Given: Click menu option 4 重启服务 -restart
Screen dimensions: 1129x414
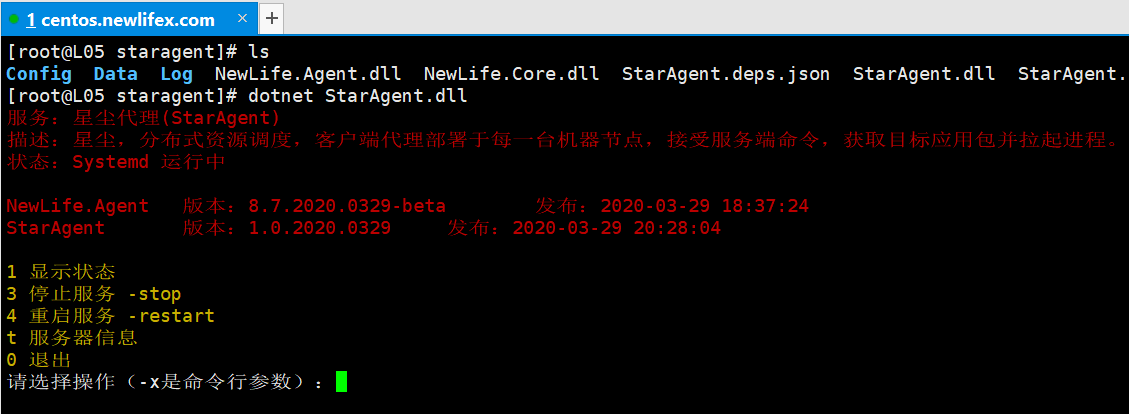Looking at the screenshot, I should (110, 315).
